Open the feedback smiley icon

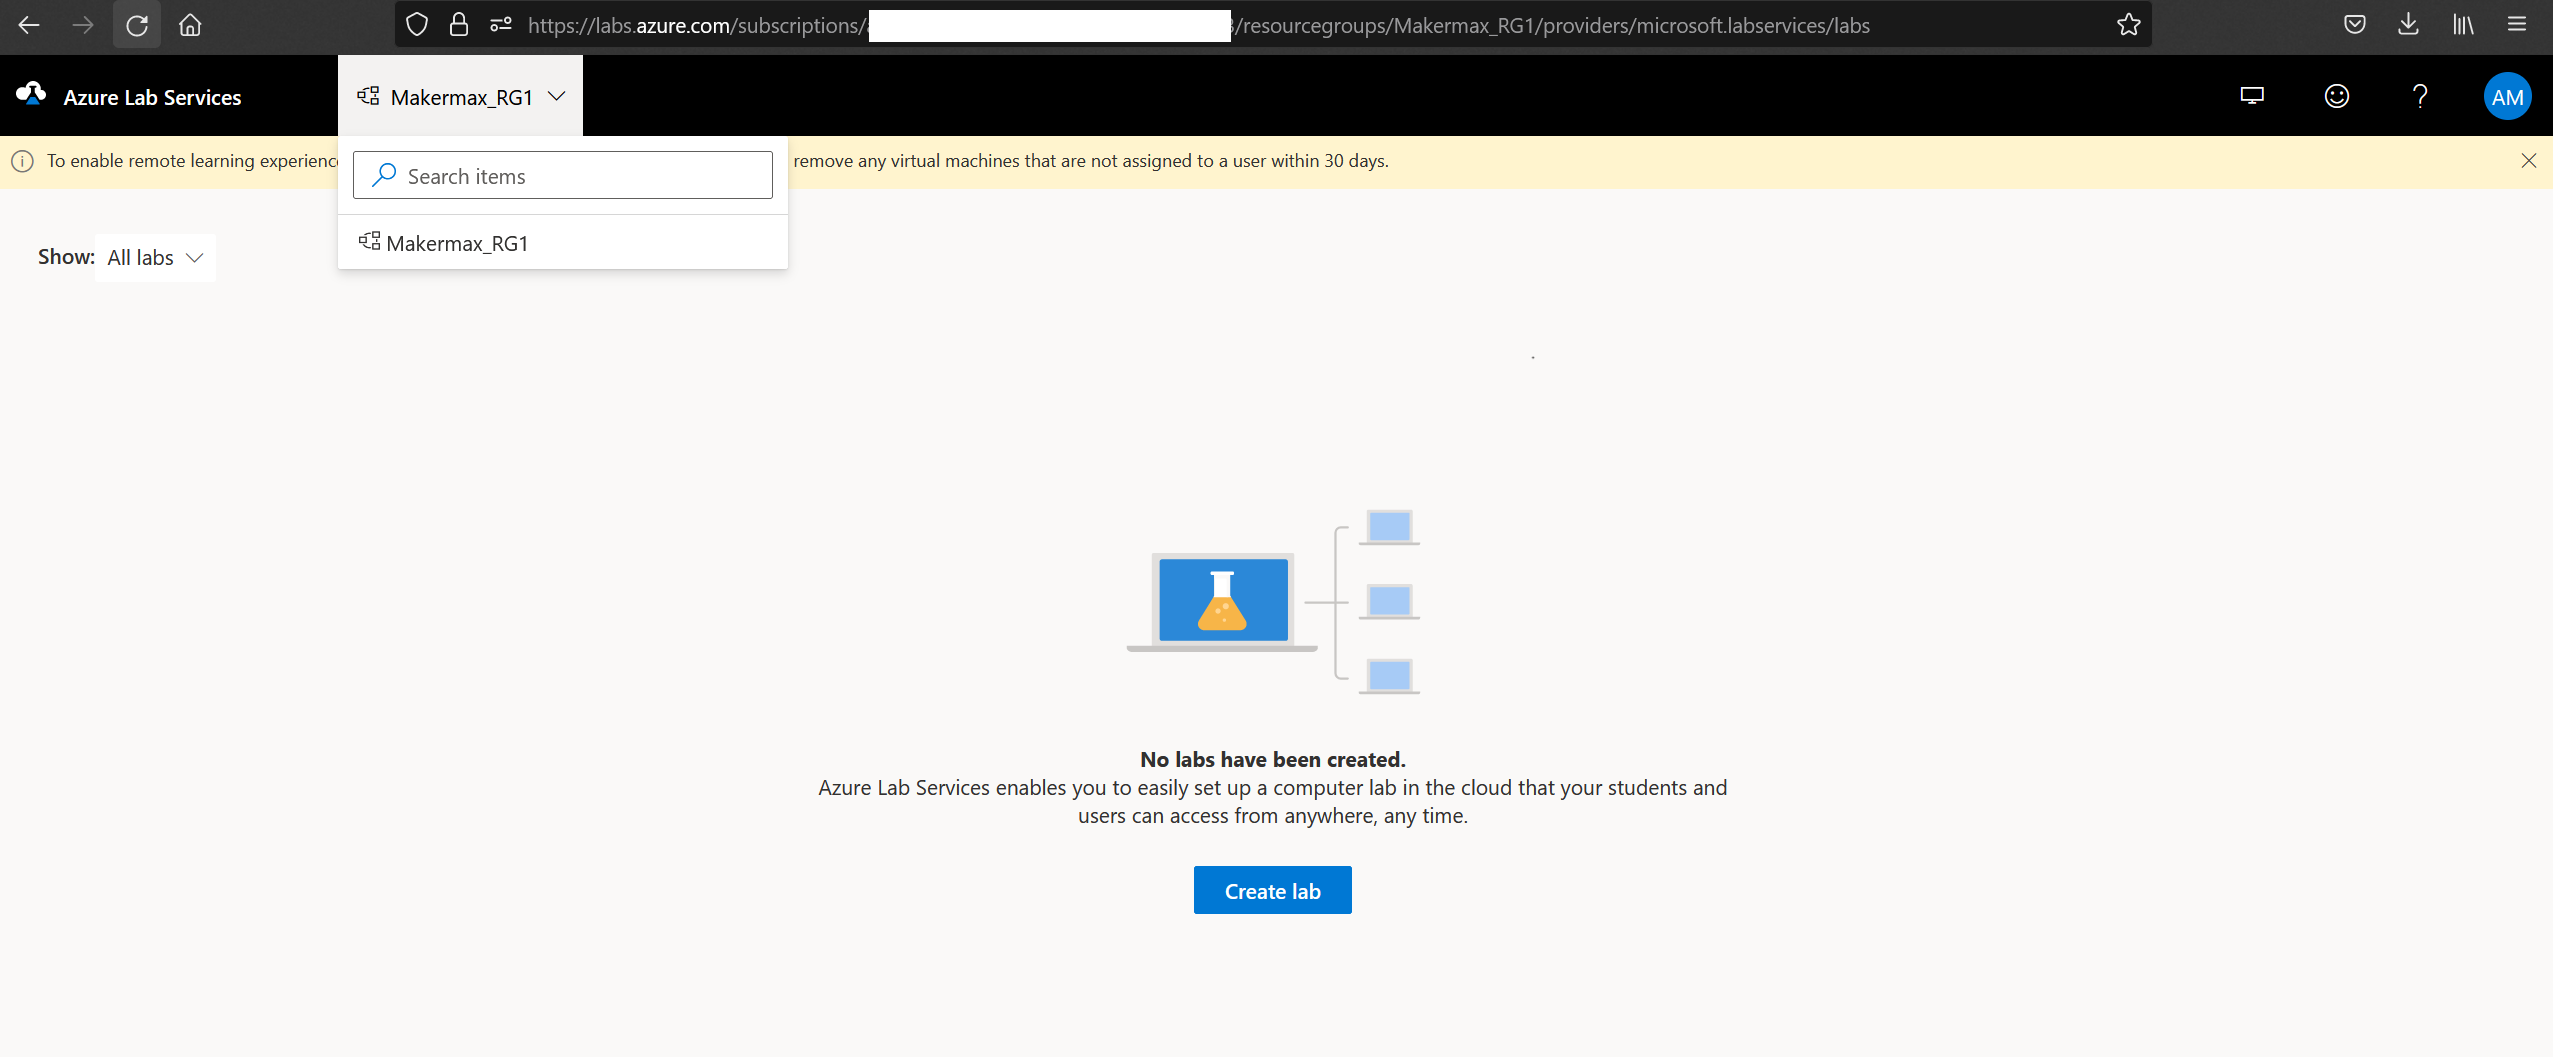pyautogui.click(x=2337, y=96)
